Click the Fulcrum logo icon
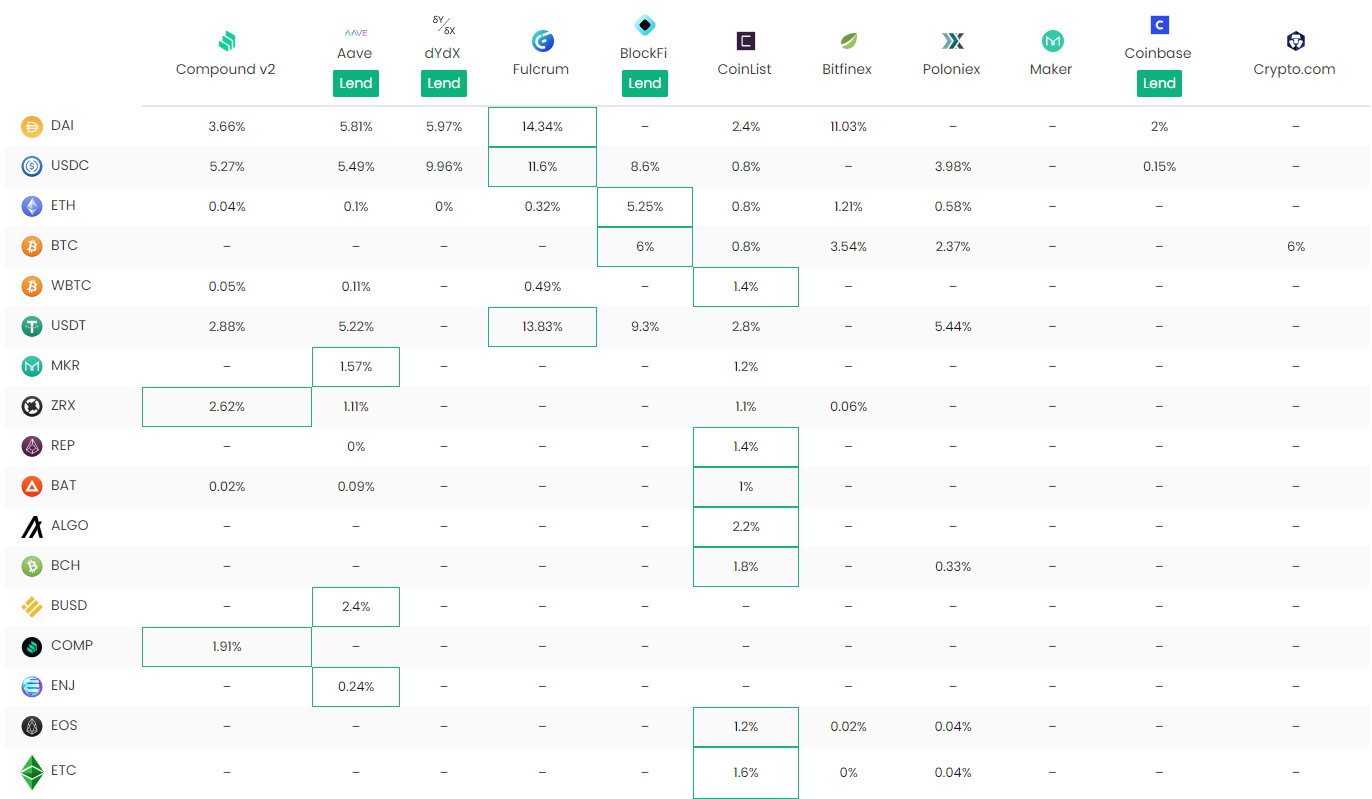This screenshot has height=799, width=1372. coord(543,41)
